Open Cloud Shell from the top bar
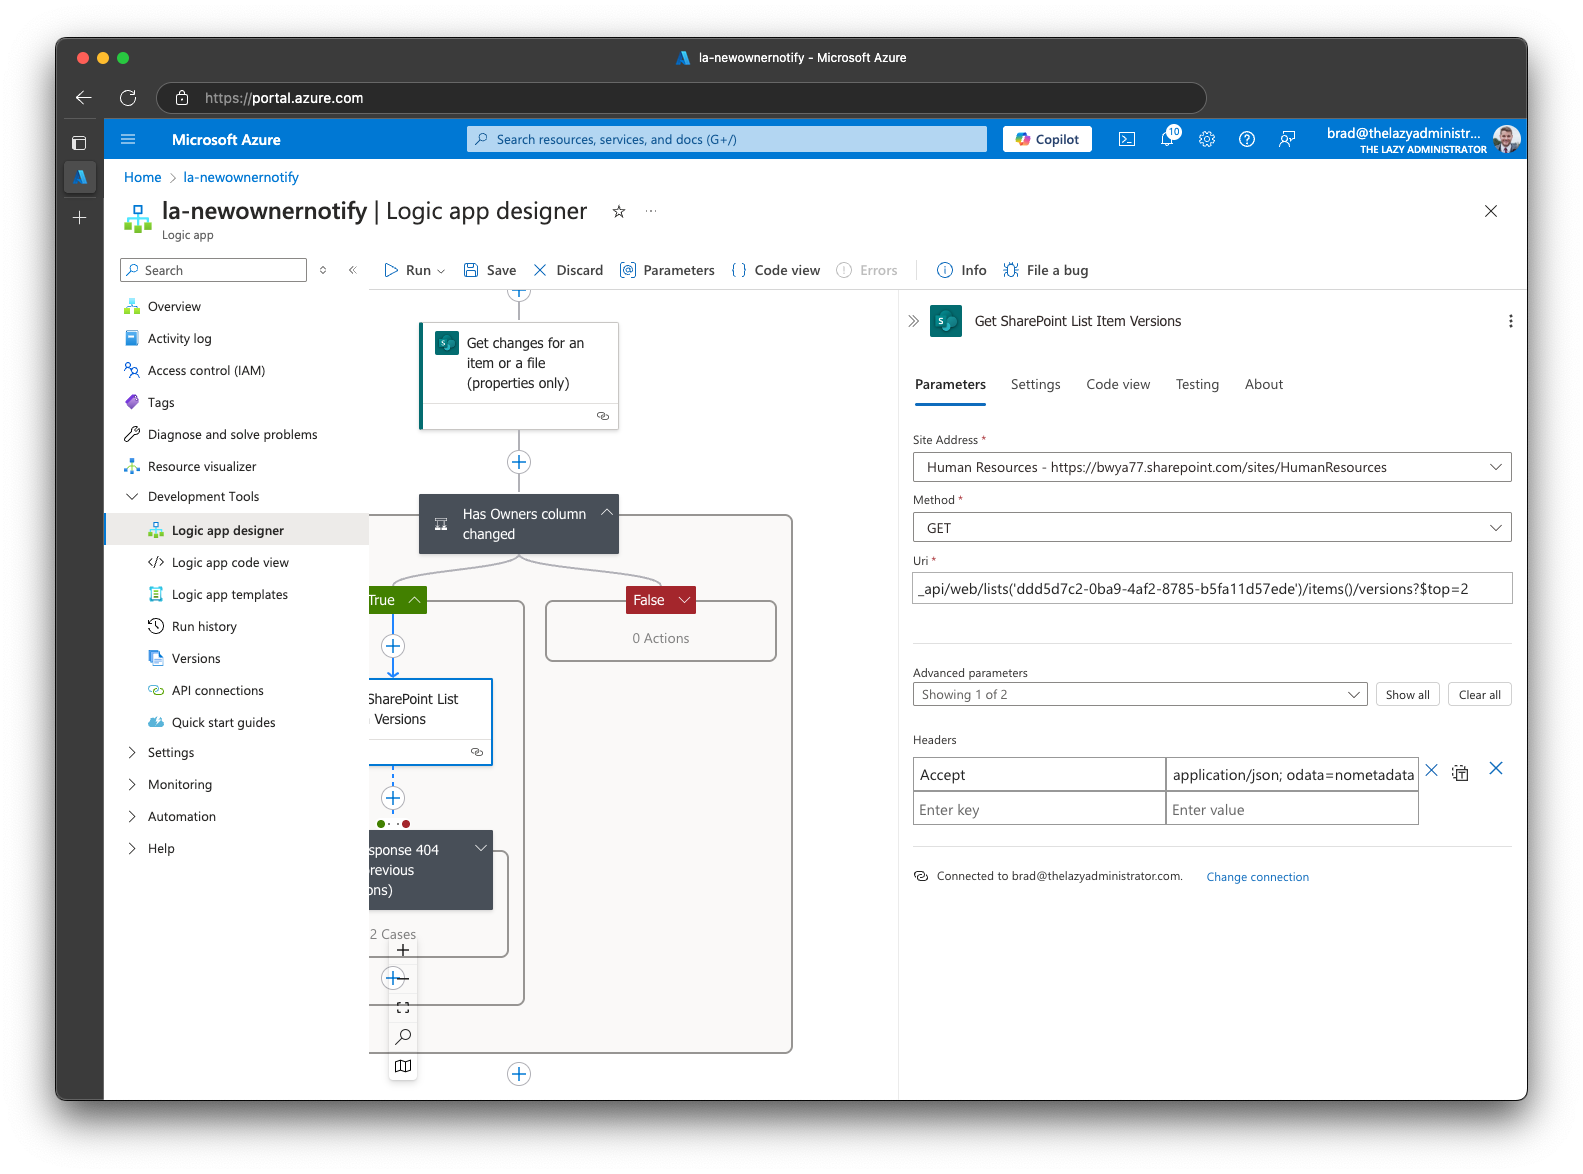This screenshot has height=1174, width=1583. tap(1127, 139)
